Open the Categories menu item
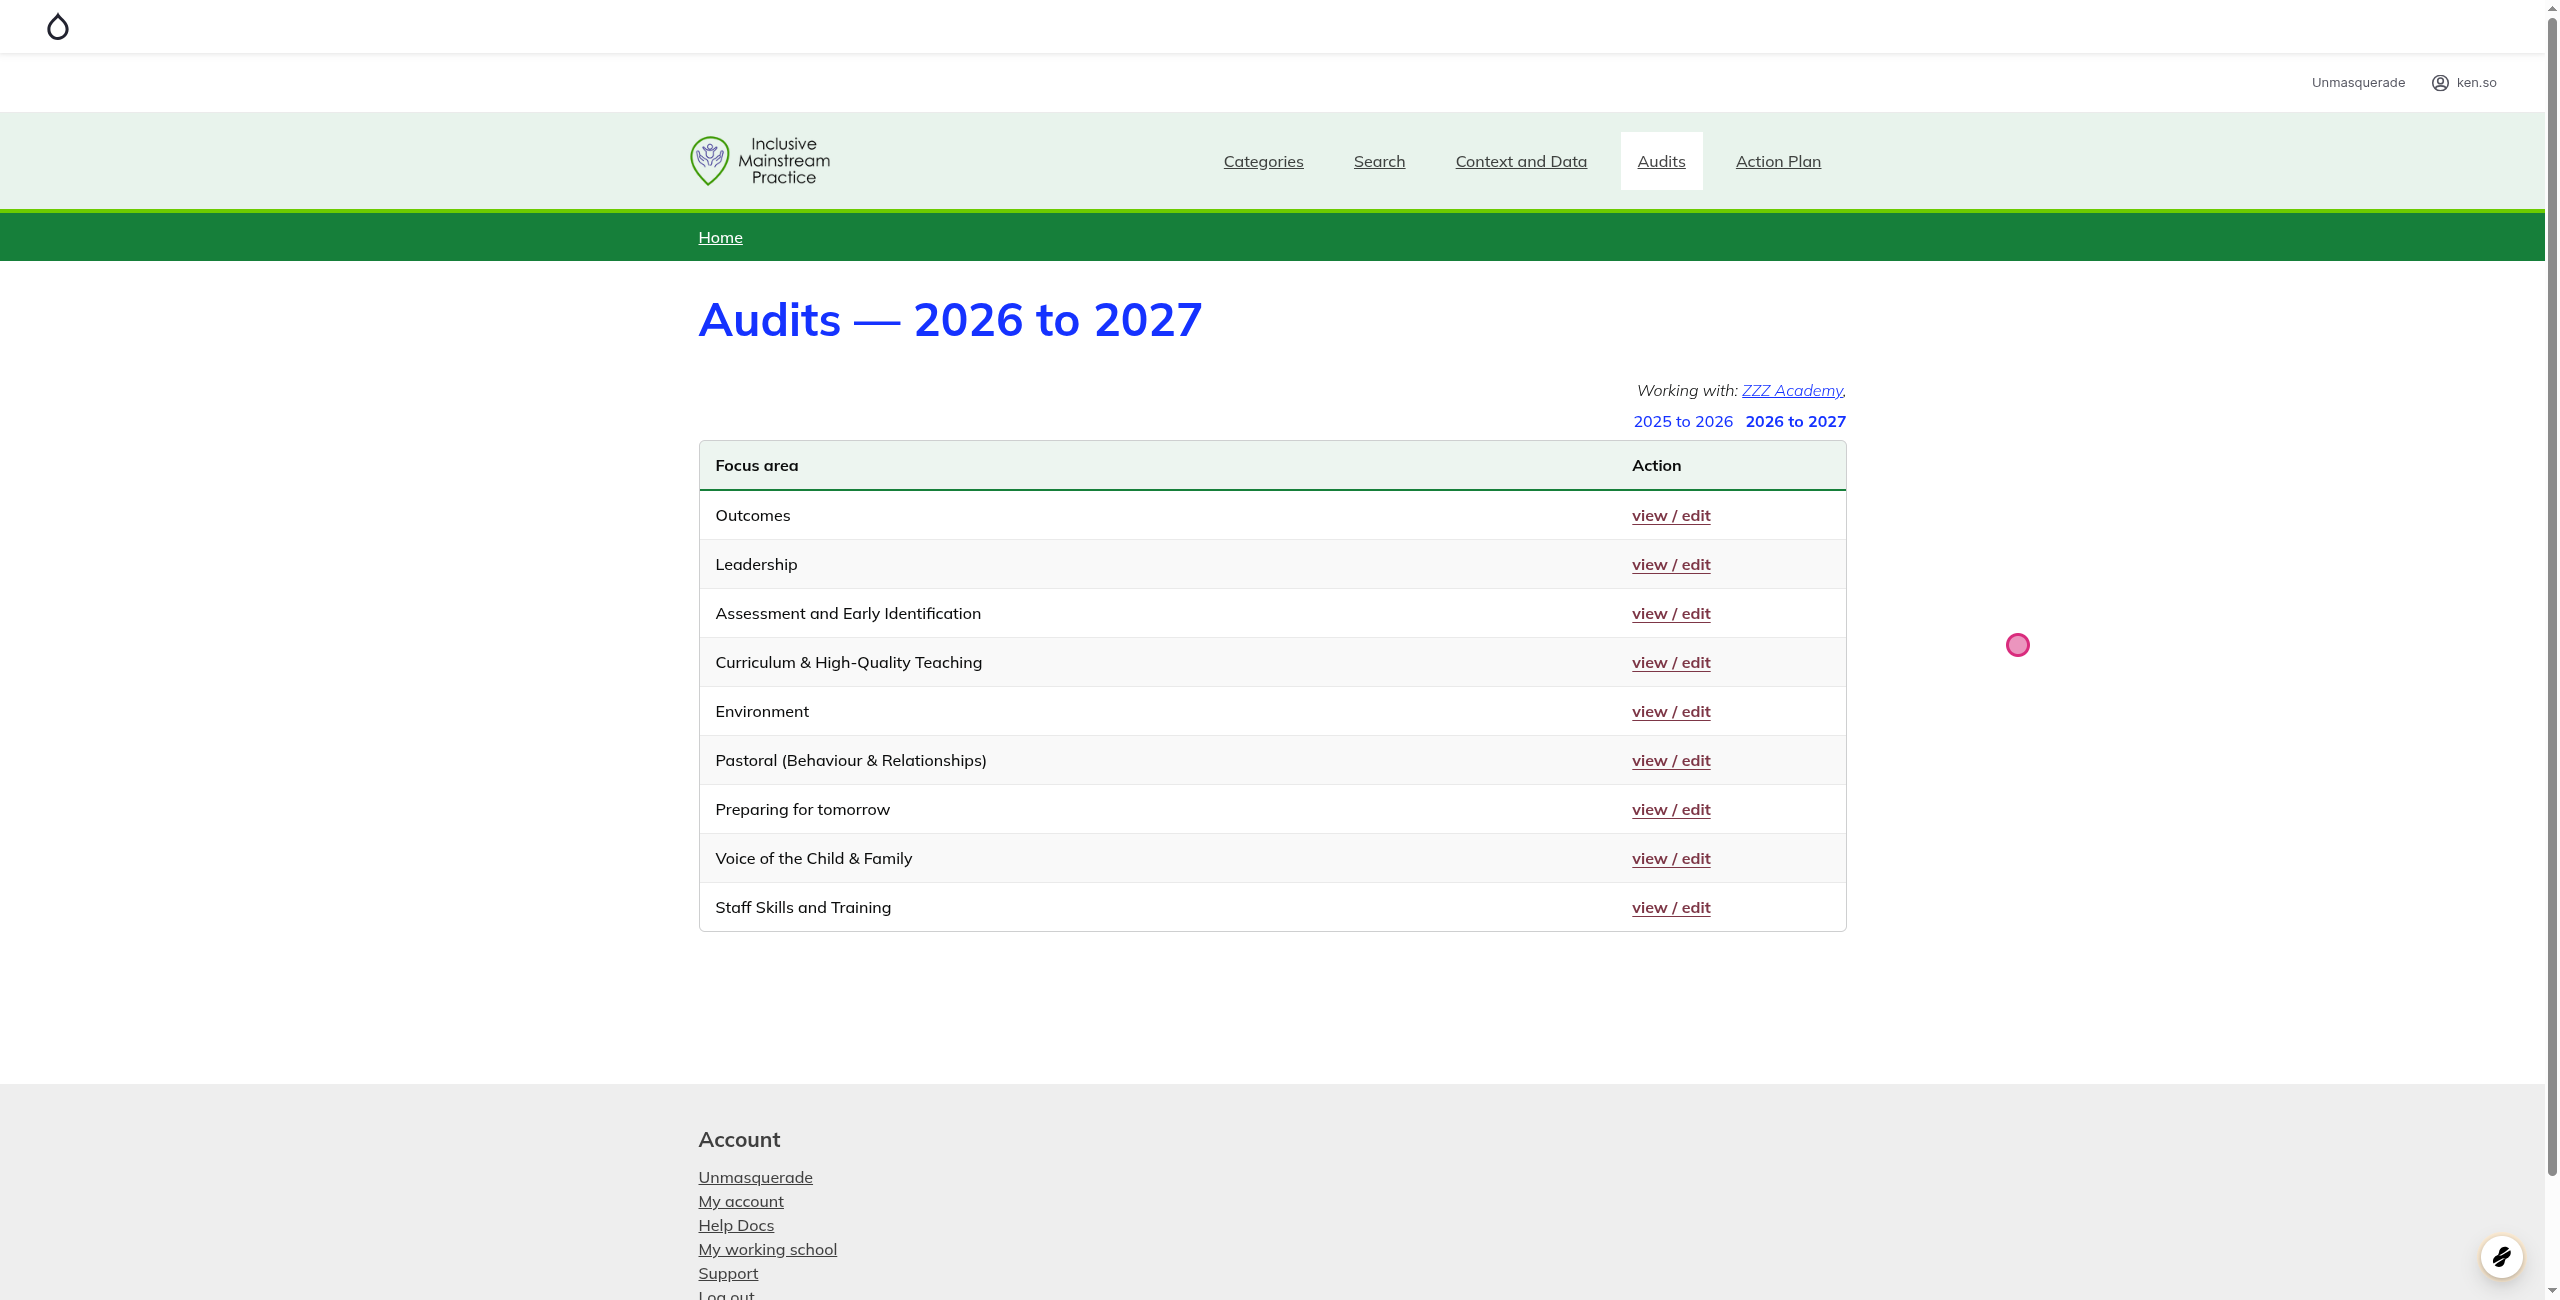Viewport: 2560px width, 1300px height. coord(1263,162)
